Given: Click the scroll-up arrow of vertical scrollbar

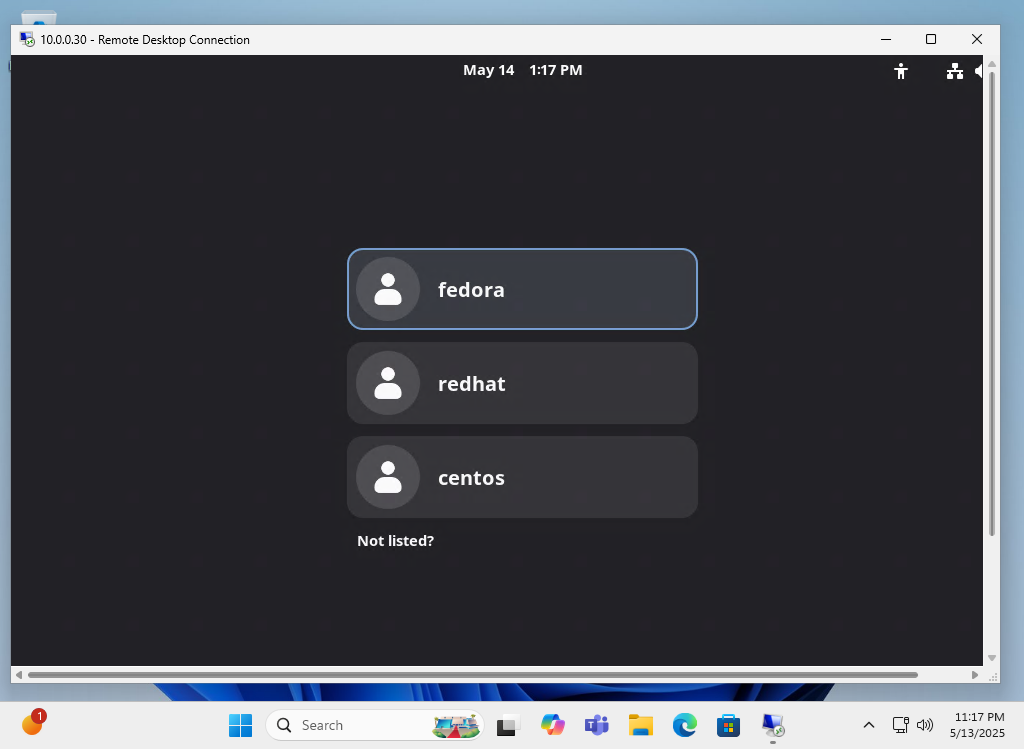Looking at the screenshot, I should (992, 64).
